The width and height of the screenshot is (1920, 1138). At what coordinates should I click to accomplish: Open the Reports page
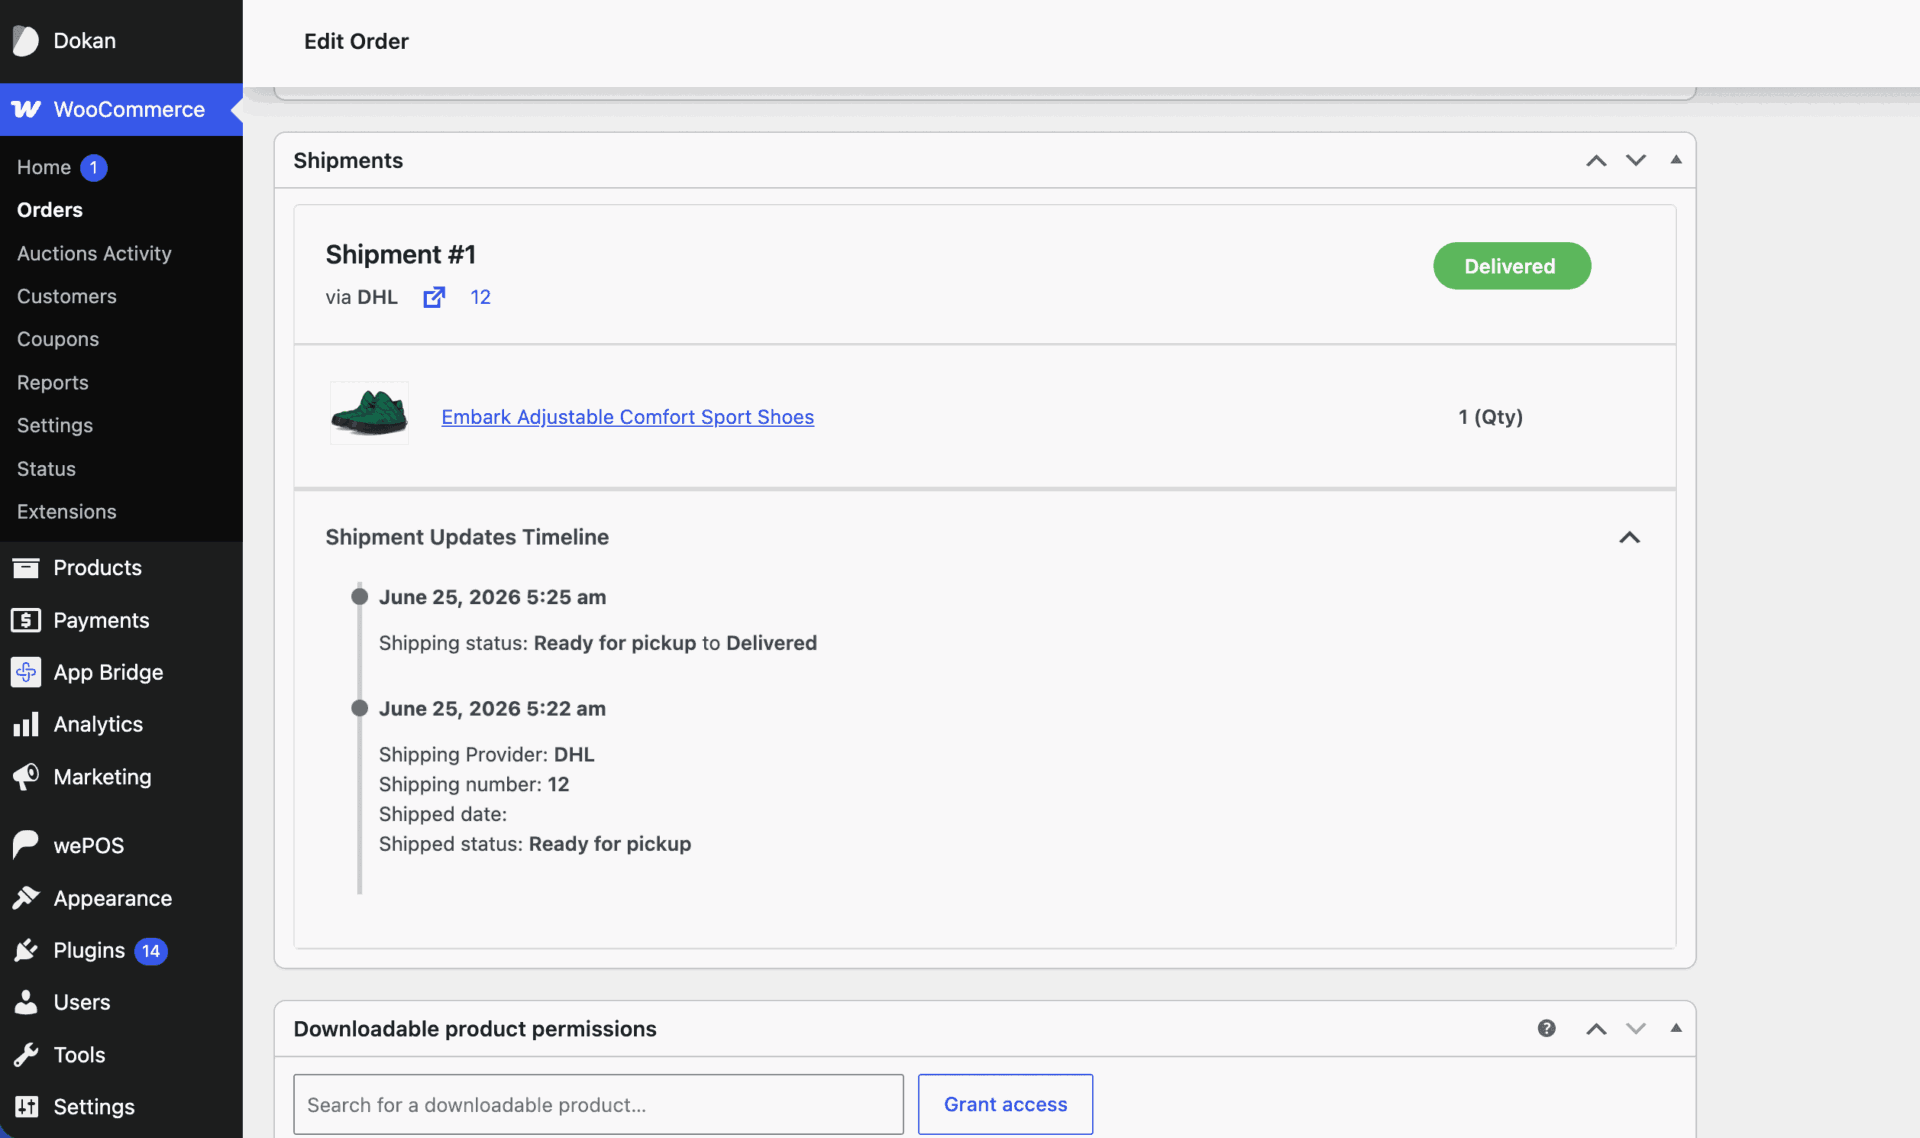[x=53, y=382]
